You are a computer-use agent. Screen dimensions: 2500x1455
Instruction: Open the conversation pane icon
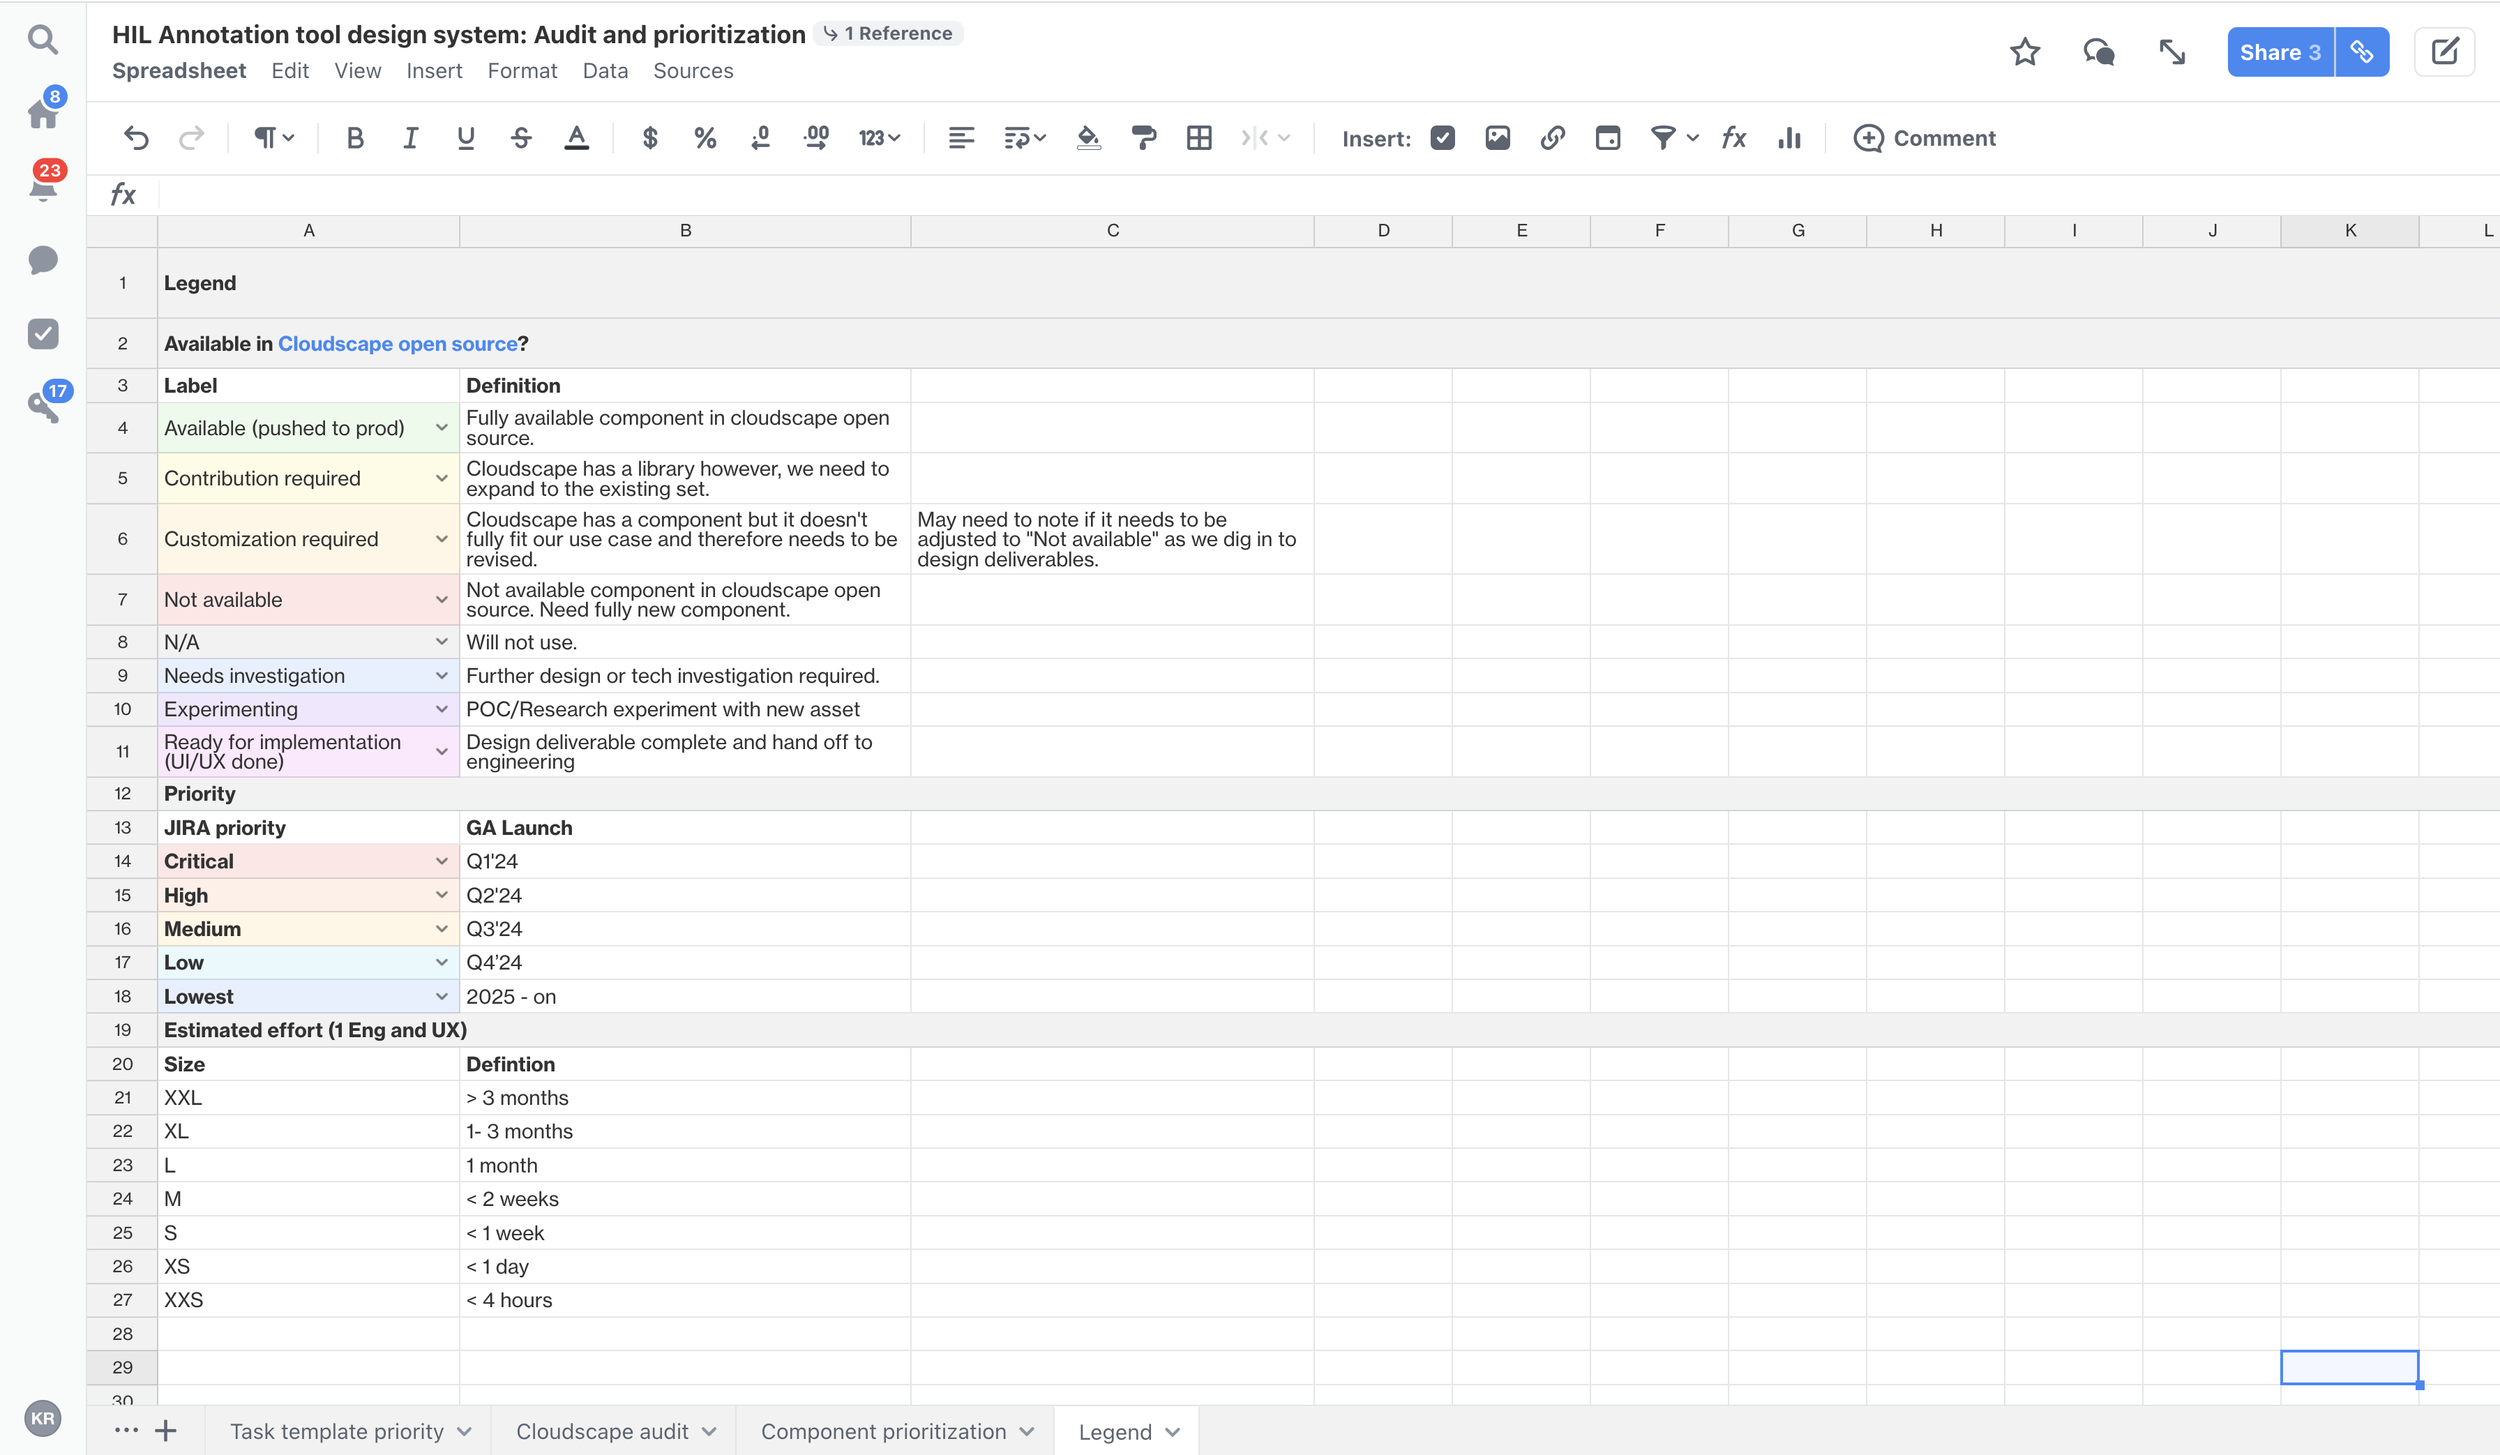click(x=2099, y=52)
